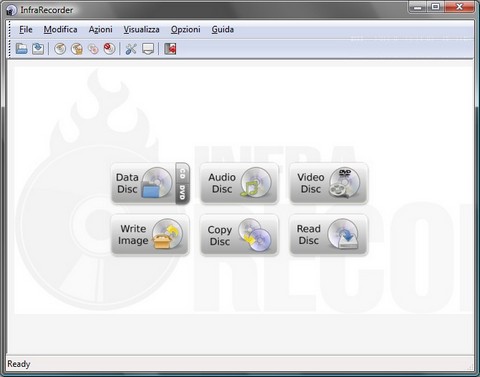This screenshot has width=480, height=377.
Task: Choose the Write Image button
Action: coord(150,235)
